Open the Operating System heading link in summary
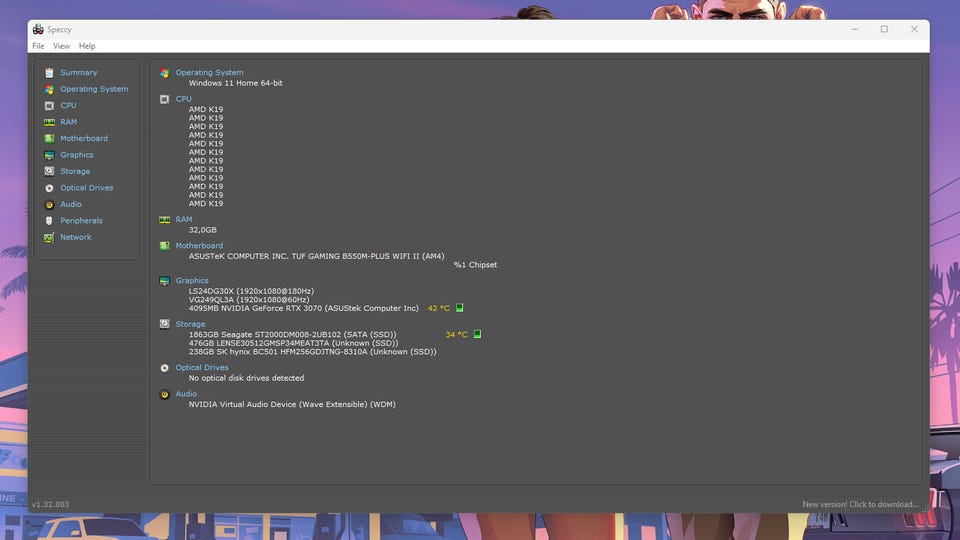 [x=209, y=72]
